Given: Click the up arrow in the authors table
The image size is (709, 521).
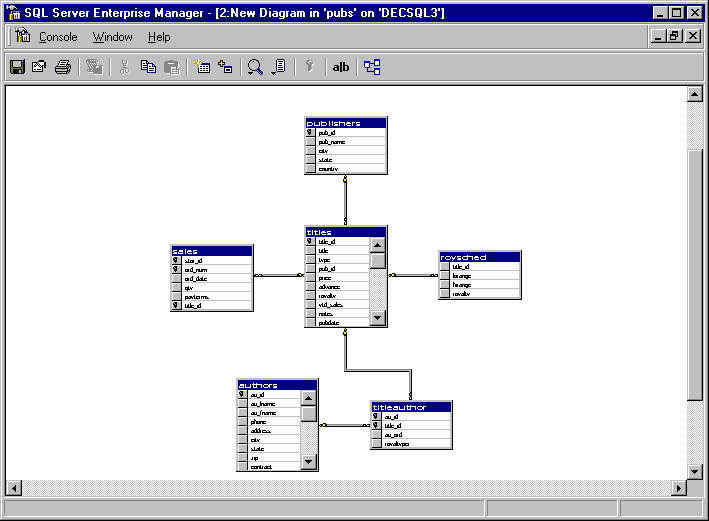Looking at the screenshot, I should [309, 398].
